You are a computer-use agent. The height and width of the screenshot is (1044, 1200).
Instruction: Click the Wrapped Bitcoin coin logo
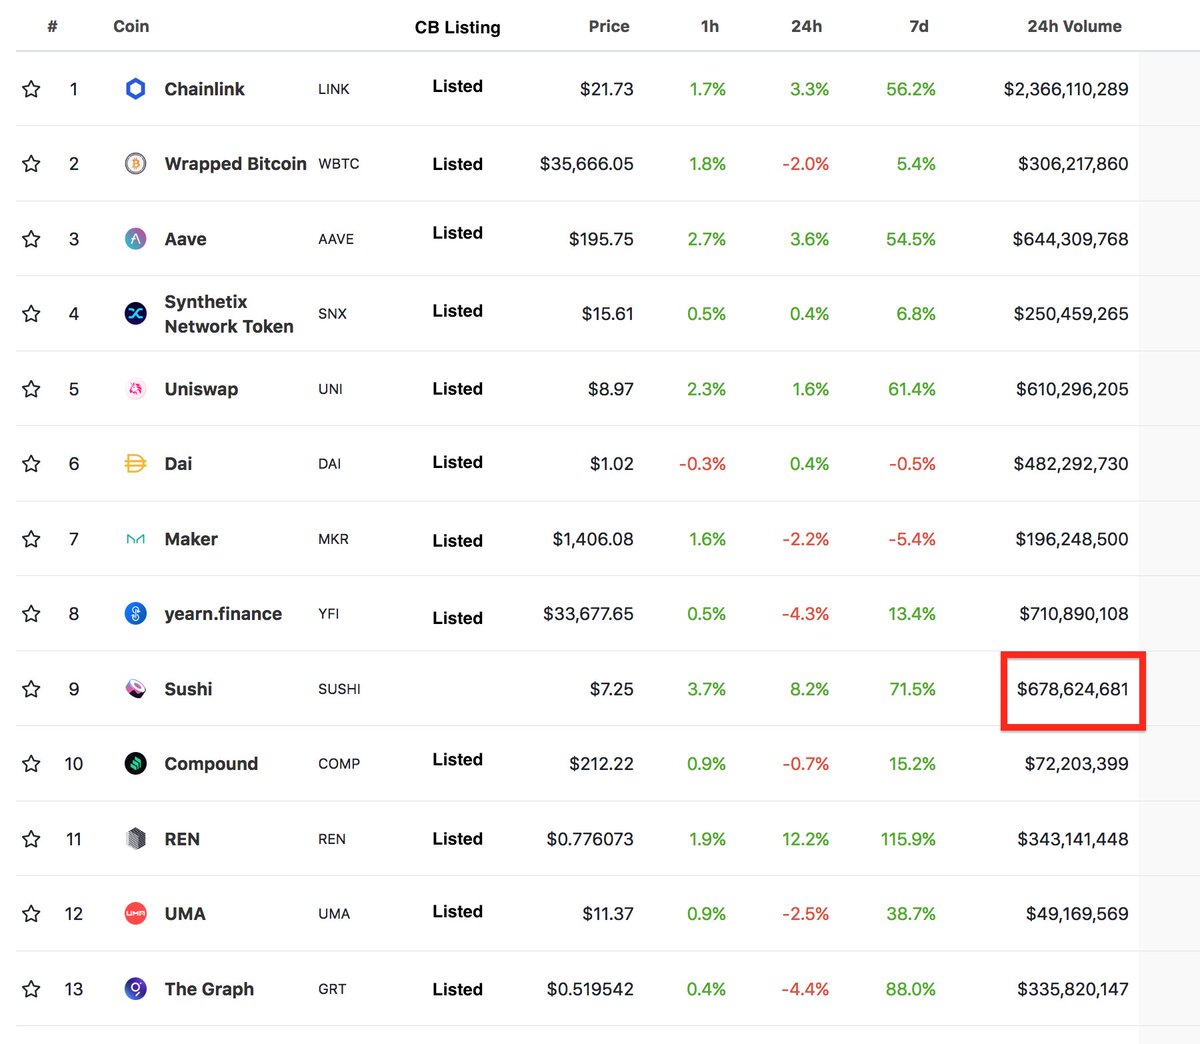(135, 164)
